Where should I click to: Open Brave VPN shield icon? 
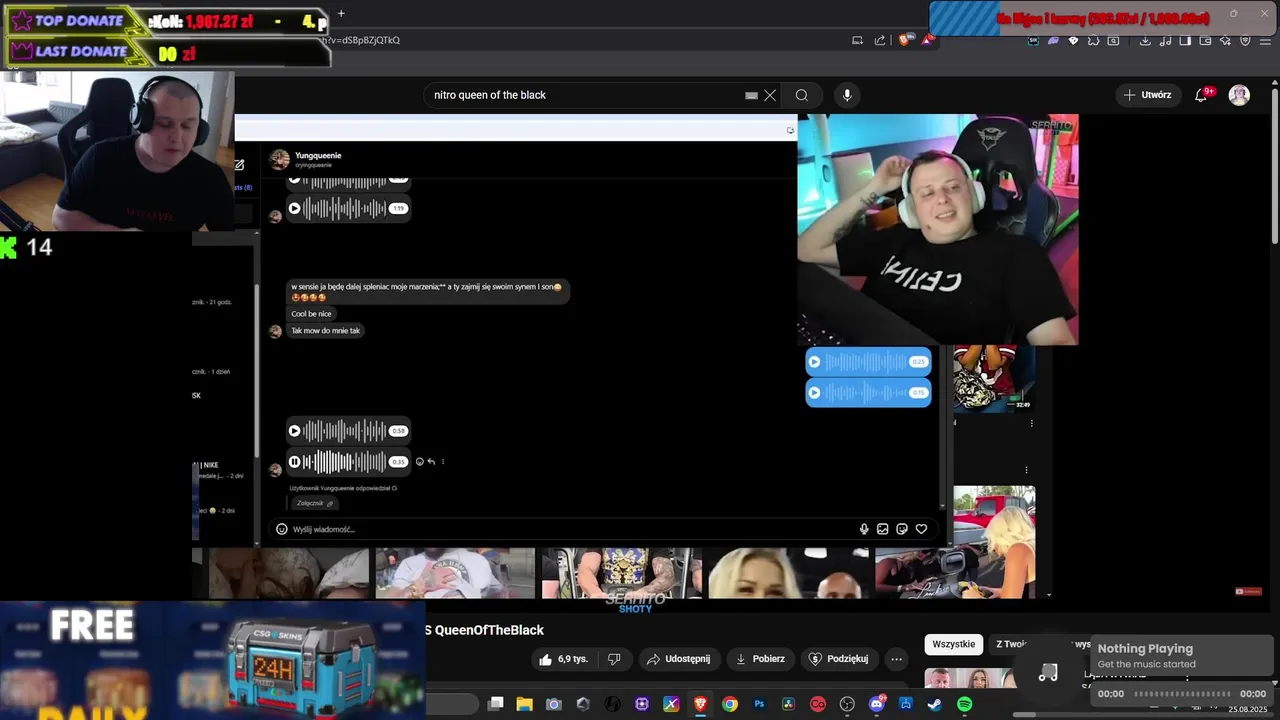pyautogui.click(x=1245, y=40)
